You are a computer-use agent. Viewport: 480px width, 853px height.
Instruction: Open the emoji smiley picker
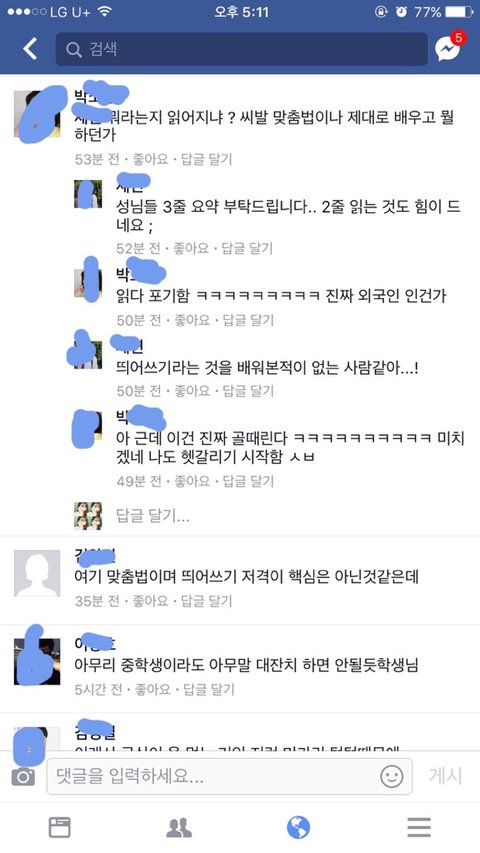point(391,776)
